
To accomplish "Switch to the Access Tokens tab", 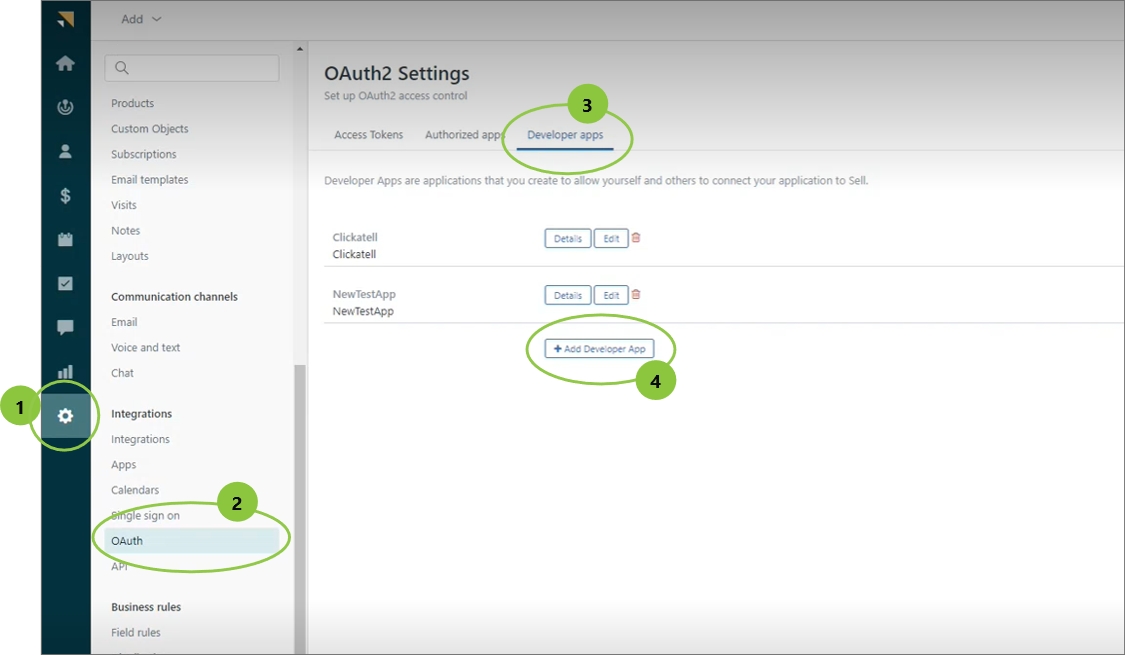I will coord(369,135).
